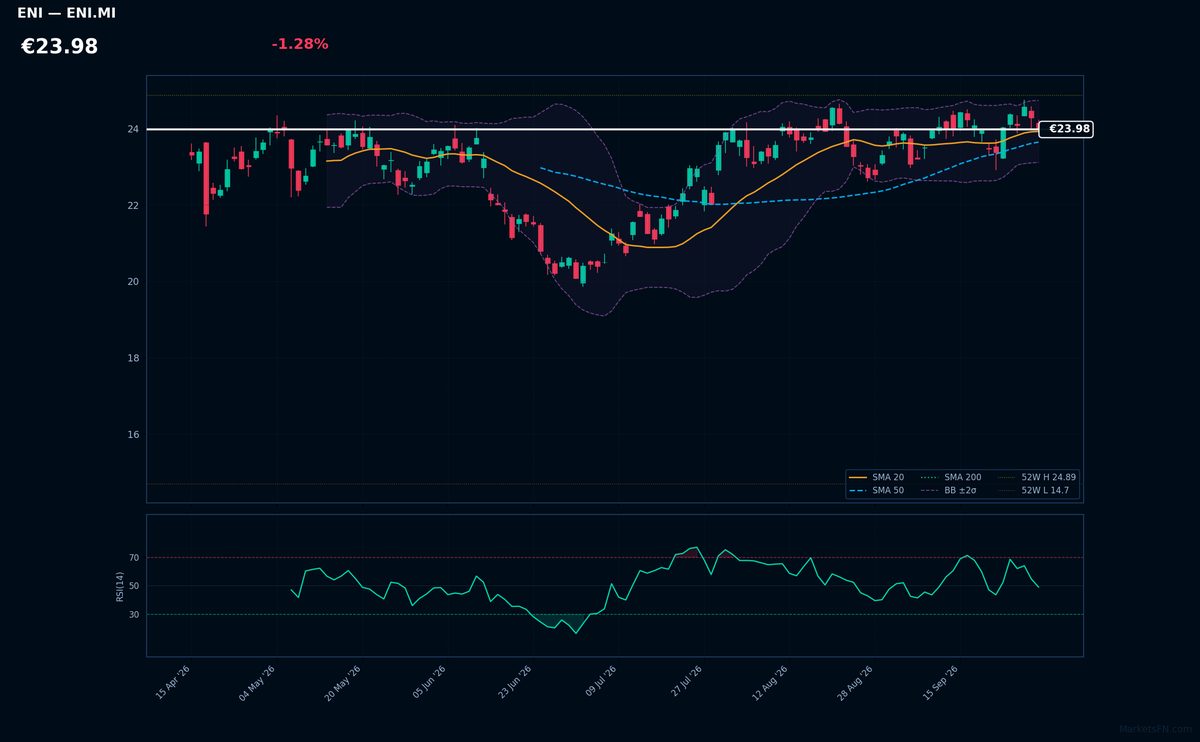
Task: Click the 20 price axis label
Action: [132, 282]
